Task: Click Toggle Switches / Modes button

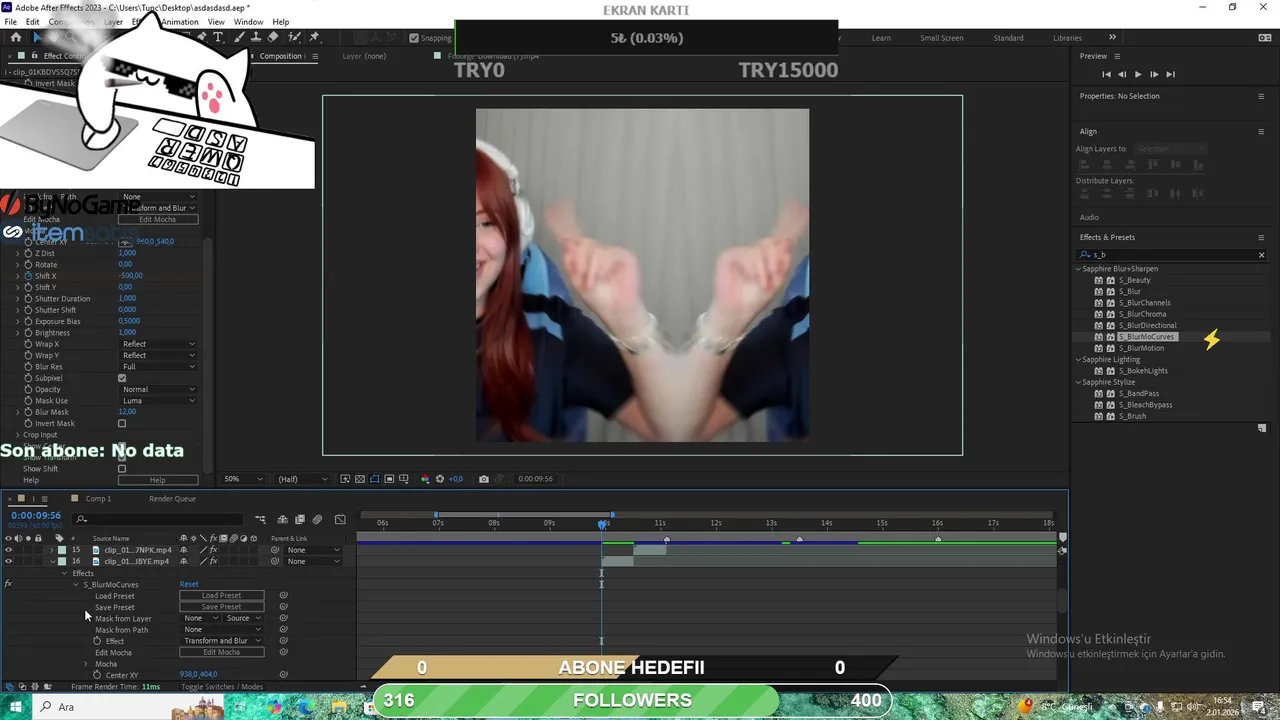Action: point(222,687)
